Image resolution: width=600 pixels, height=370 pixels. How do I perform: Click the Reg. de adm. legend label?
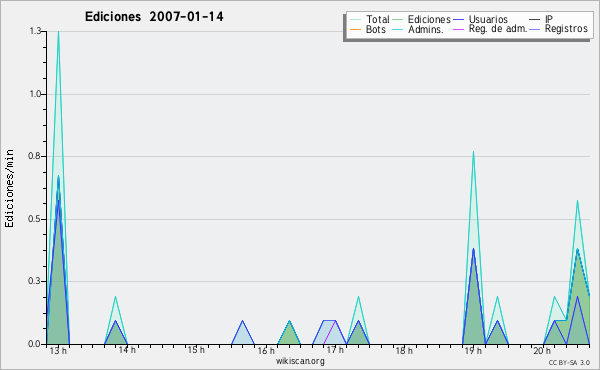498,29
